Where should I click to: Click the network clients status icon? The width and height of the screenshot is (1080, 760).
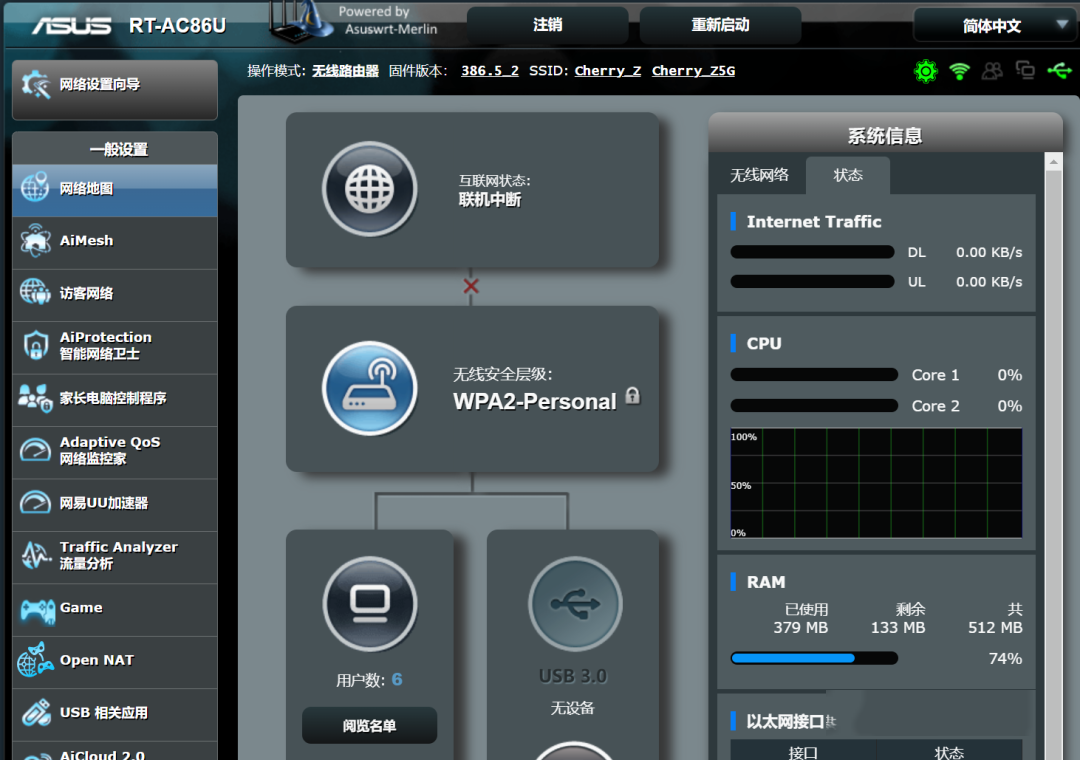[x=1026, y=70]
